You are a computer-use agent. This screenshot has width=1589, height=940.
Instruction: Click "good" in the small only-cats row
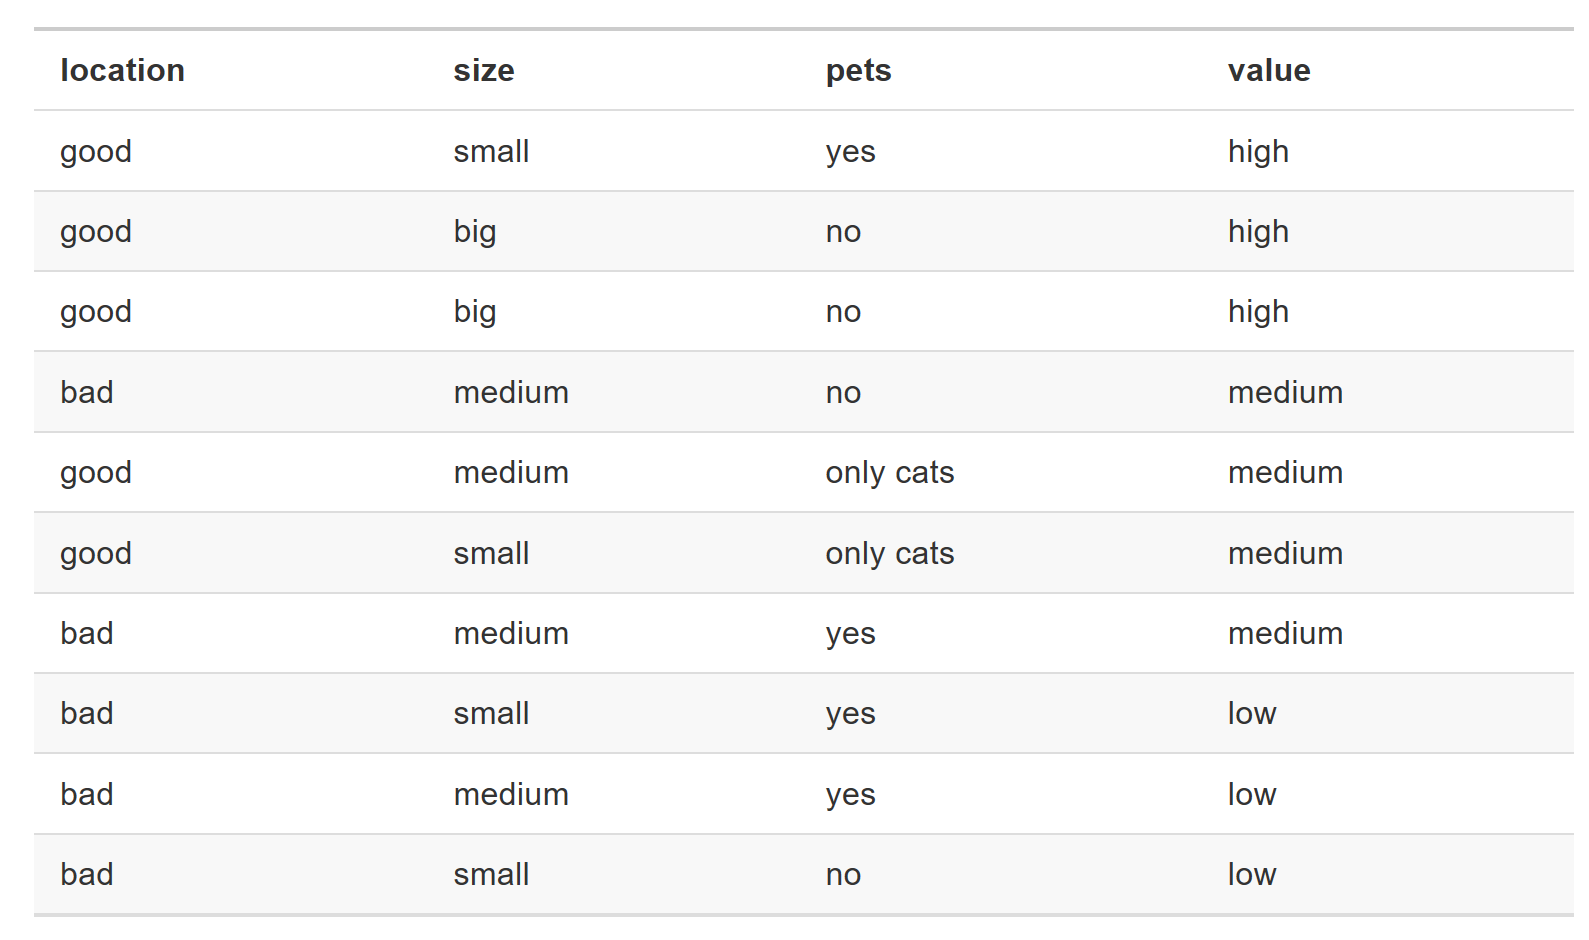click(96, 553)
